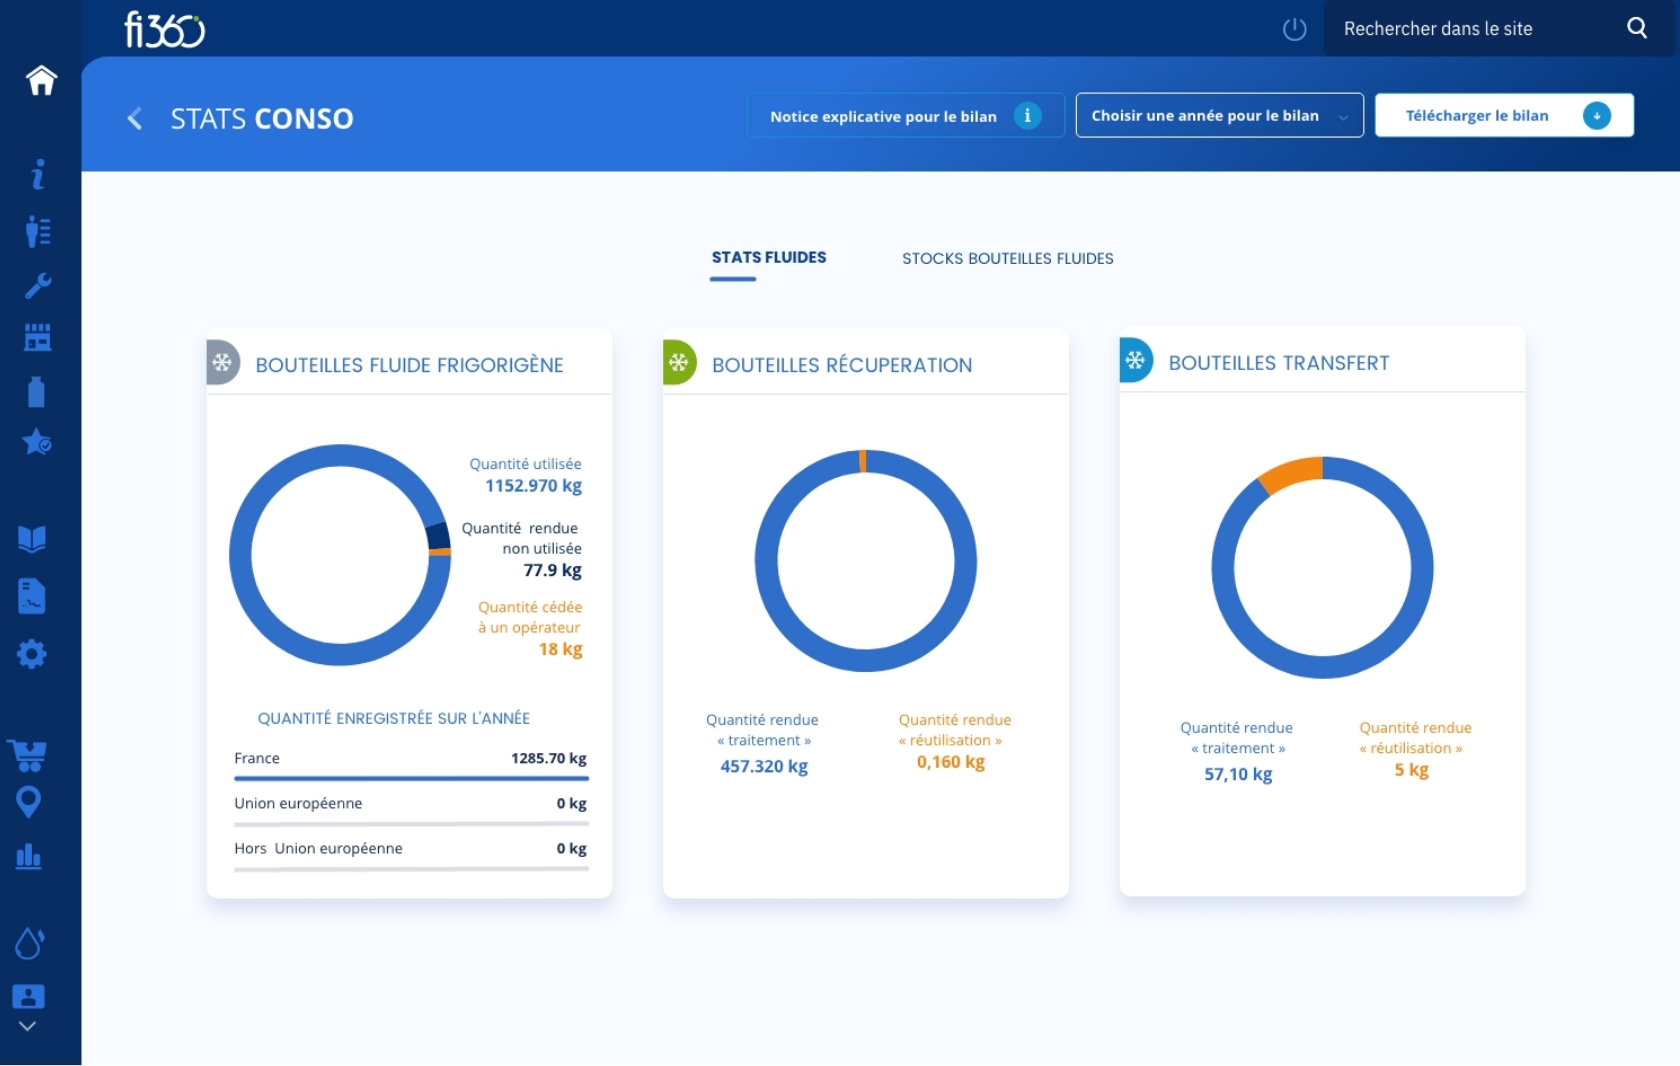Open the Choisir une année pour le bilan dropdown

click(1219, 116)
